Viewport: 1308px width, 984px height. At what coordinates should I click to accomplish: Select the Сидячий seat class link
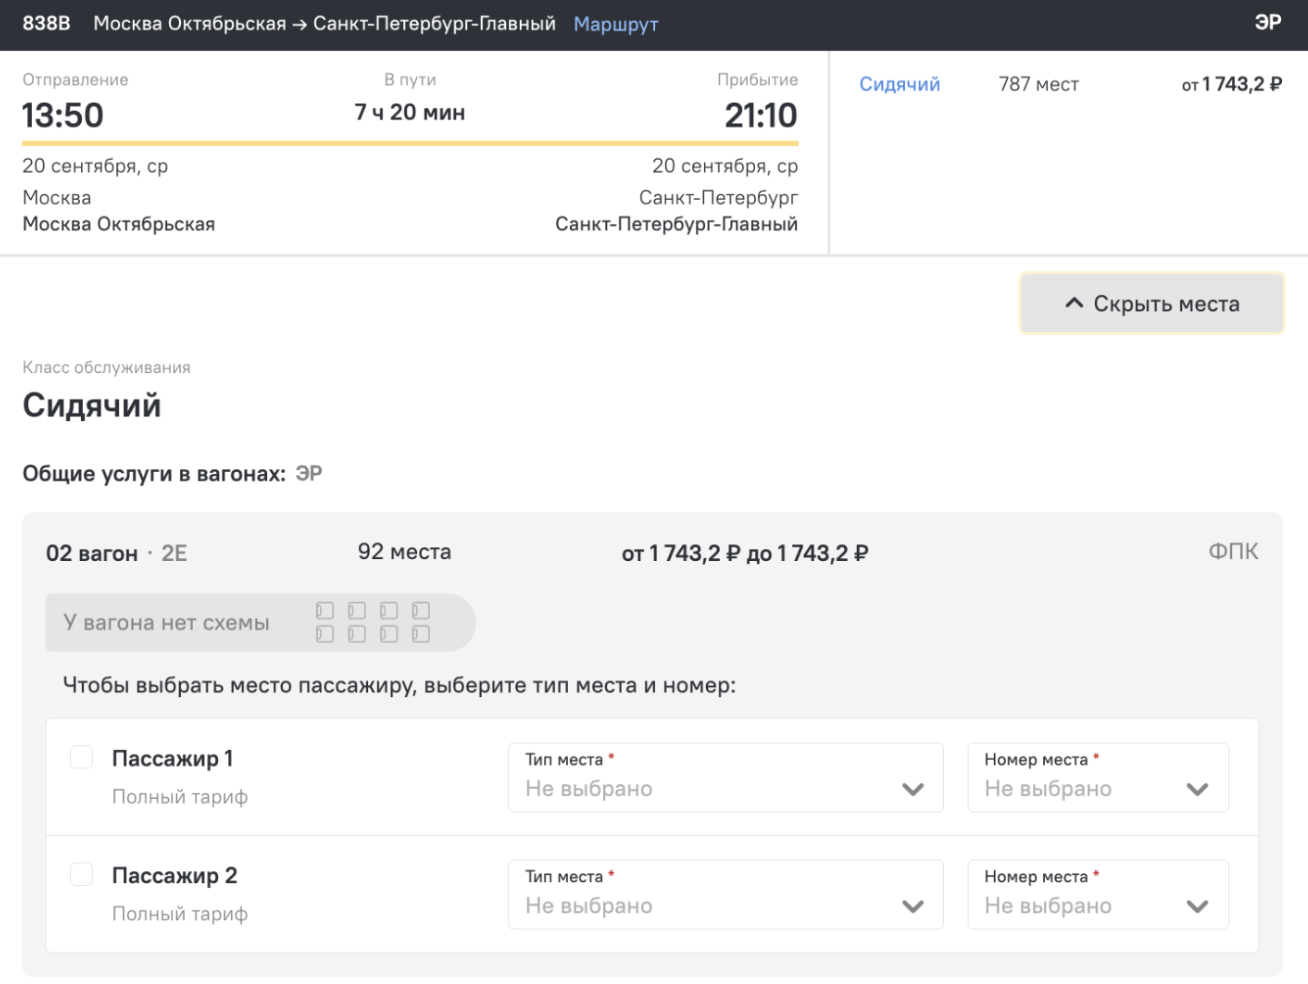[x=899, y=84]
